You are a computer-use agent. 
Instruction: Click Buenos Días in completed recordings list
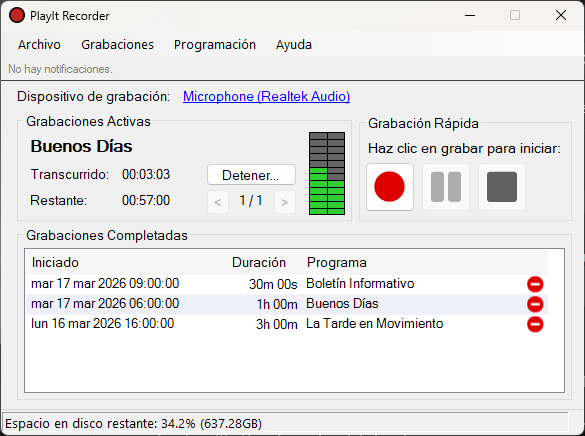[342, 304]
